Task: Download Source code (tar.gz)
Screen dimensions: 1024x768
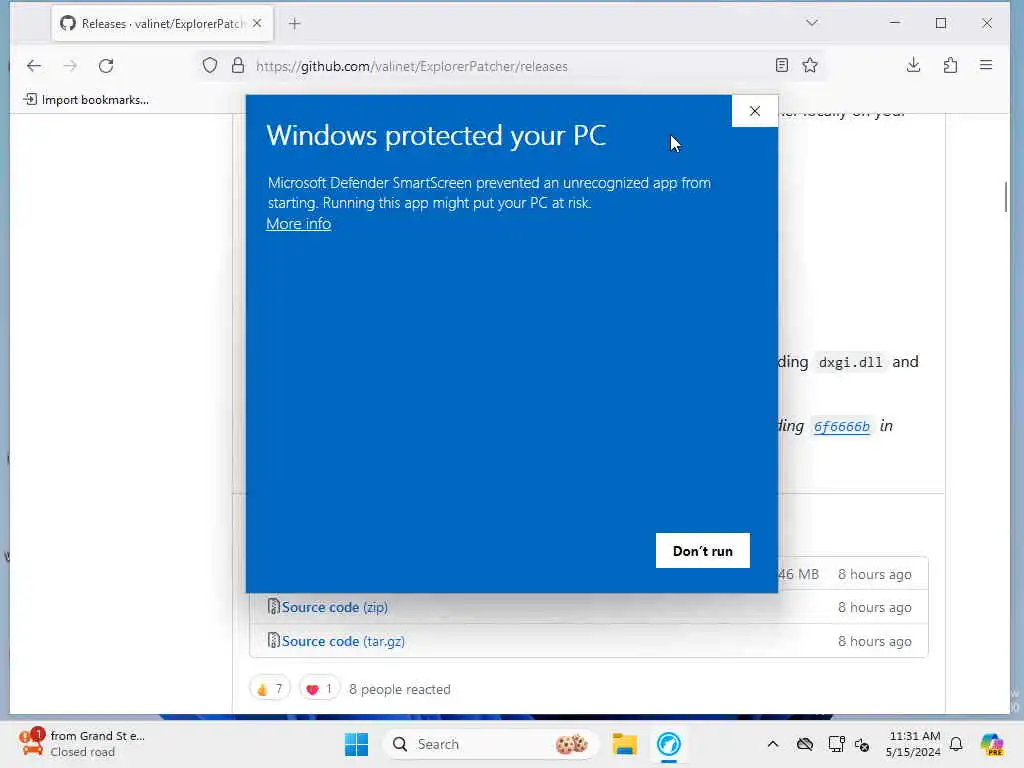Action: coord(343,641)
